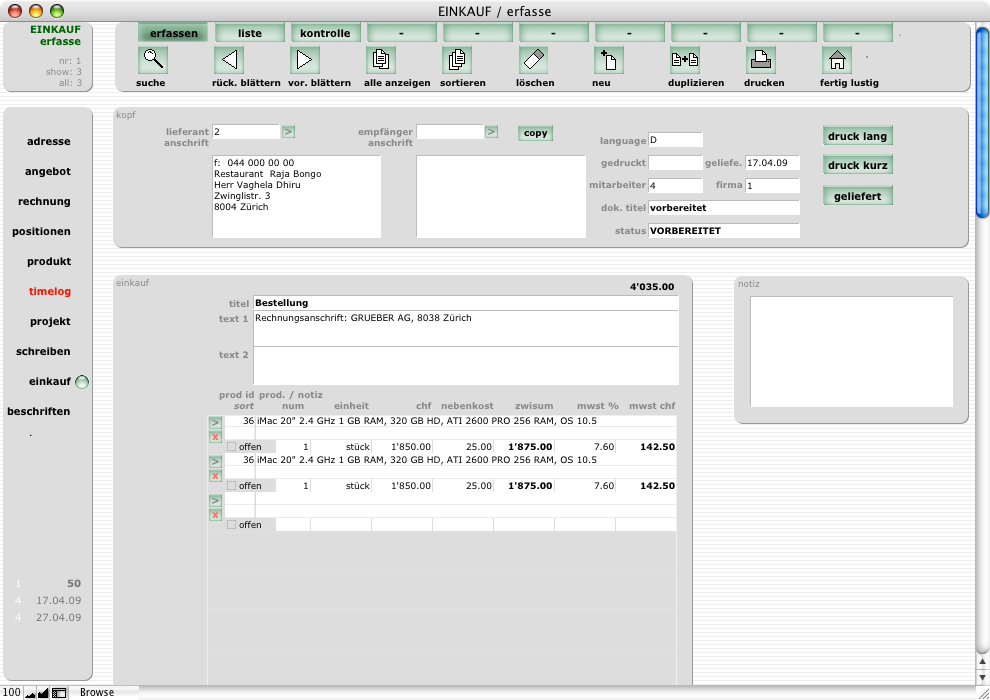This screenshot has width=990, height=700.
Task: Switch to the kontrolle tab
Action: [x=326, y=33]
